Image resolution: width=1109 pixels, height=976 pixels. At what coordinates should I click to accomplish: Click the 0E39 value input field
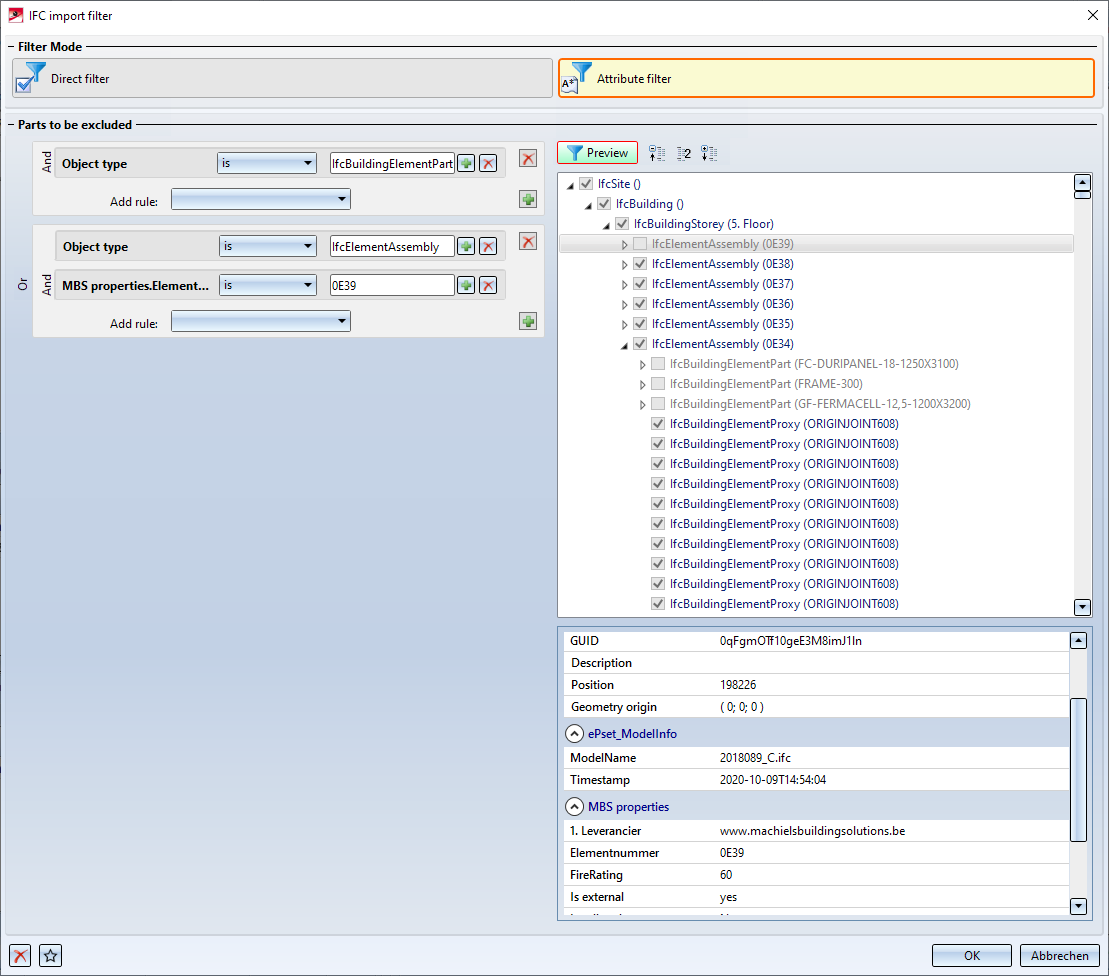392,285
